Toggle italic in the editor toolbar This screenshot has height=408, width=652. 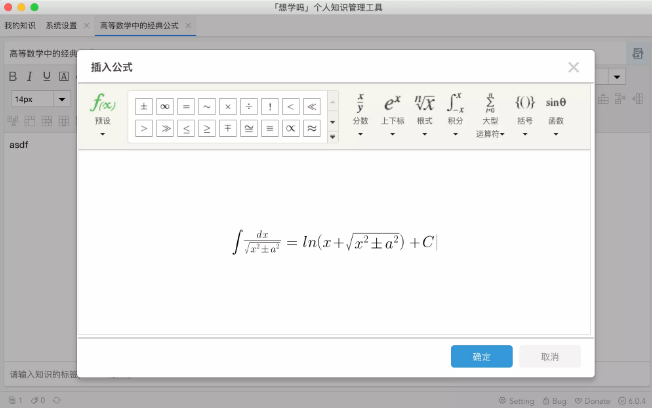[x=29, y=77]
